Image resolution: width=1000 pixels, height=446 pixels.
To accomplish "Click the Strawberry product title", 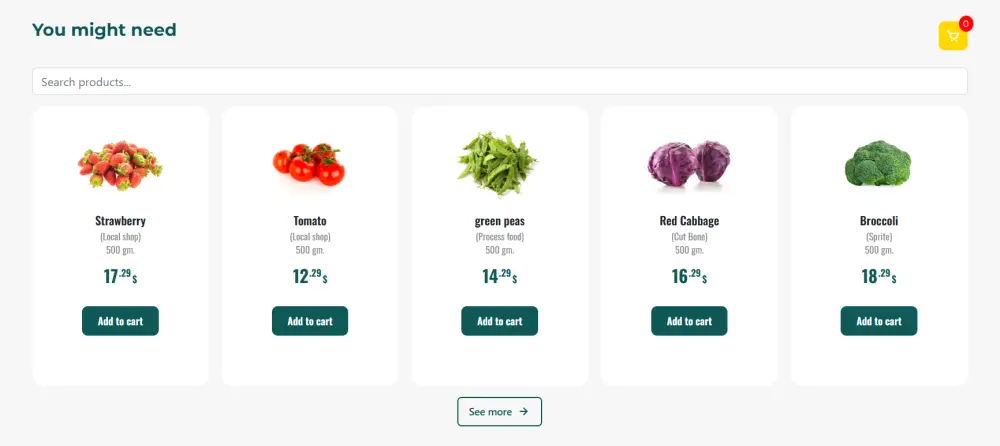I will click(x=121, y=221).
